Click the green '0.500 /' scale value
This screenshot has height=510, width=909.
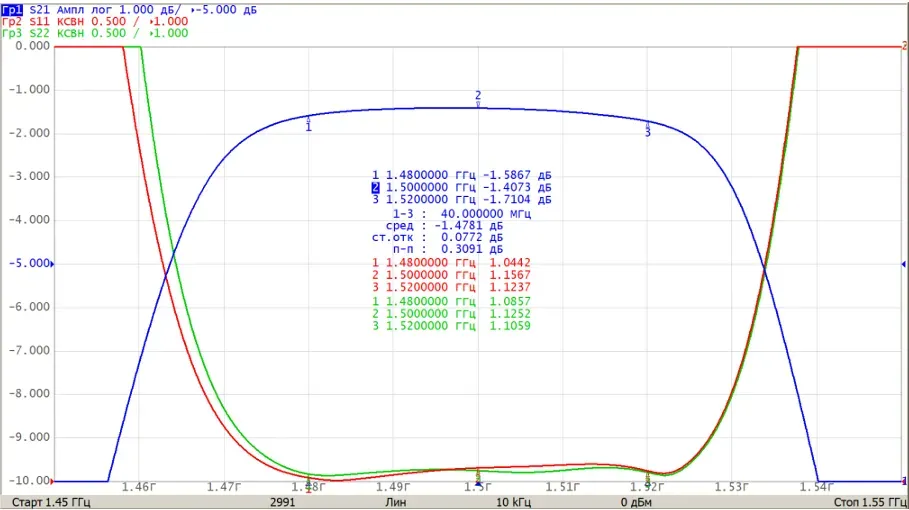tap(115, 34)
